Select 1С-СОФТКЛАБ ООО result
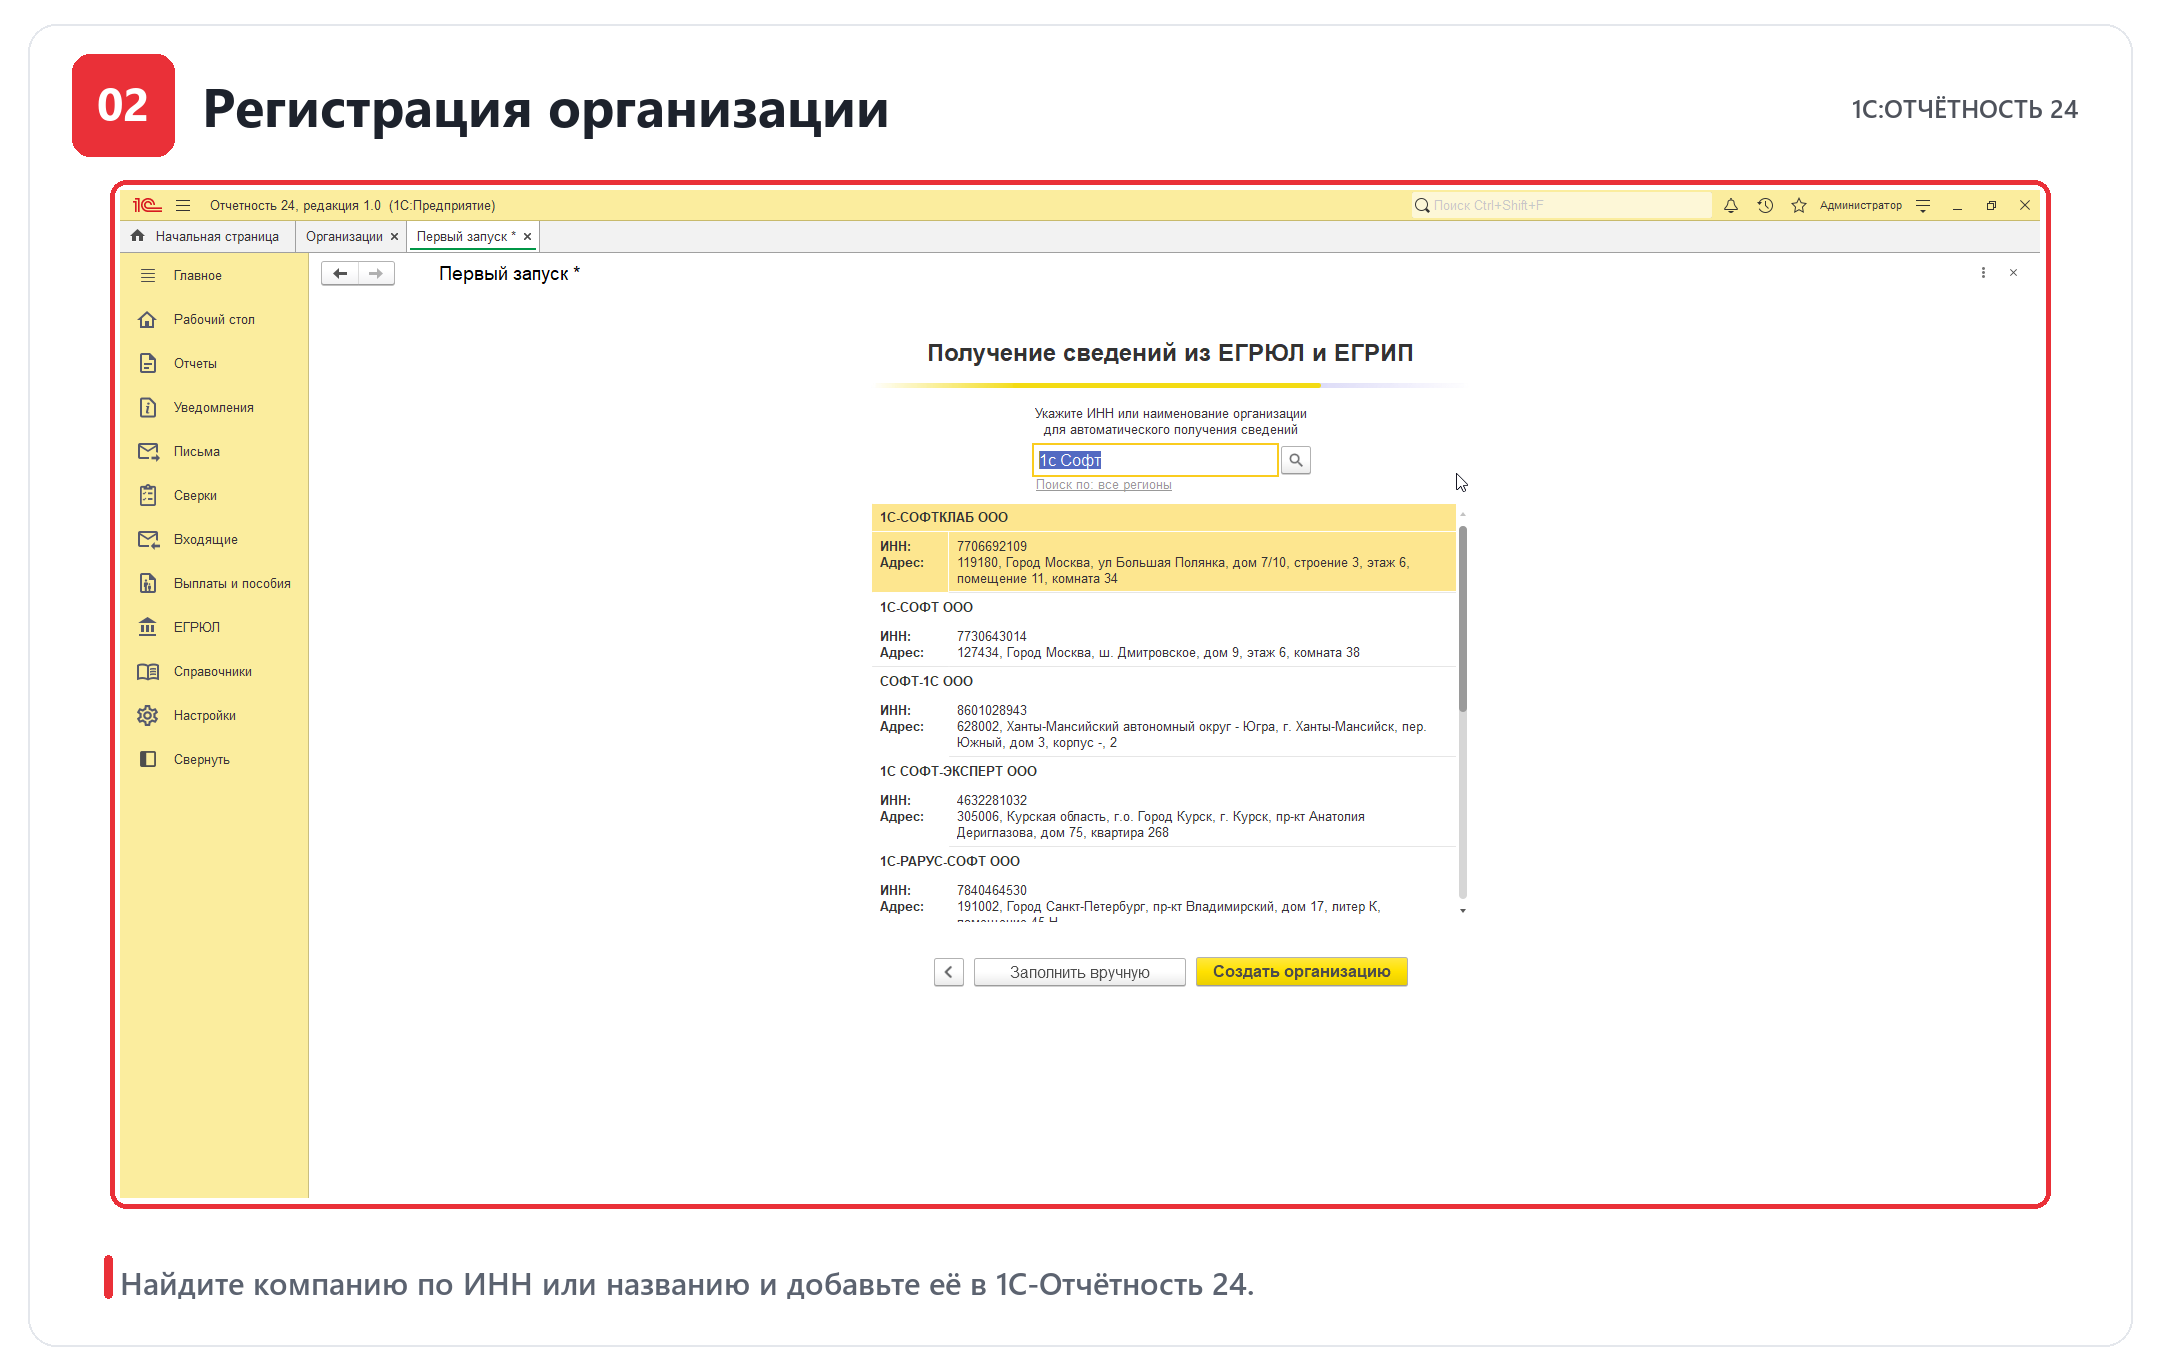The height and width of the screenshot is (1370, 2160). 1164,548
